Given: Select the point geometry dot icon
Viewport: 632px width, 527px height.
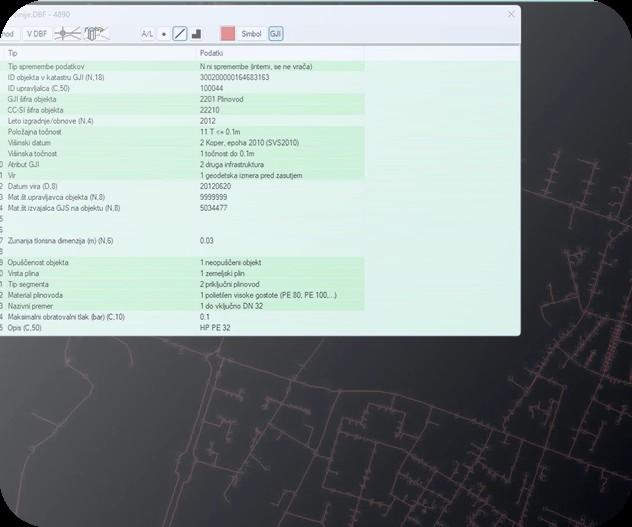Looking at the screenshot, I should point(164,34).
